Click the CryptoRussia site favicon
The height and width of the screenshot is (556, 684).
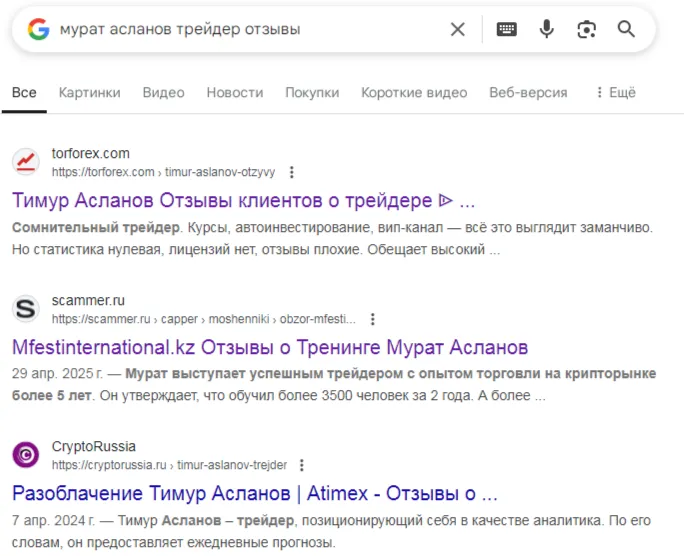[x=26, y=455]
